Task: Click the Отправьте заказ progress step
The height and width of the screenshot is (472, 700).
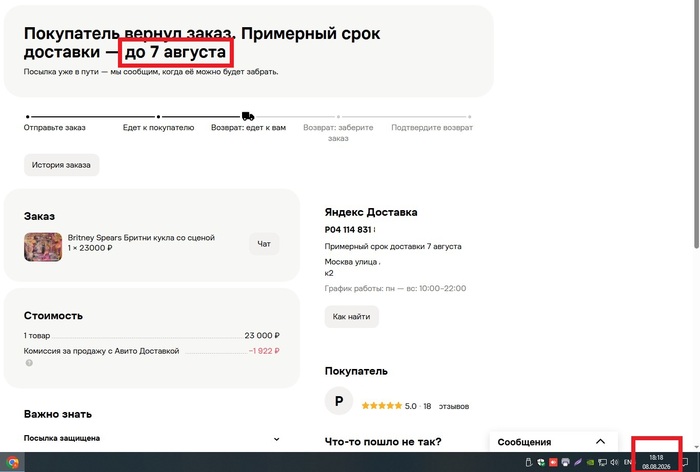Action: 54,127
